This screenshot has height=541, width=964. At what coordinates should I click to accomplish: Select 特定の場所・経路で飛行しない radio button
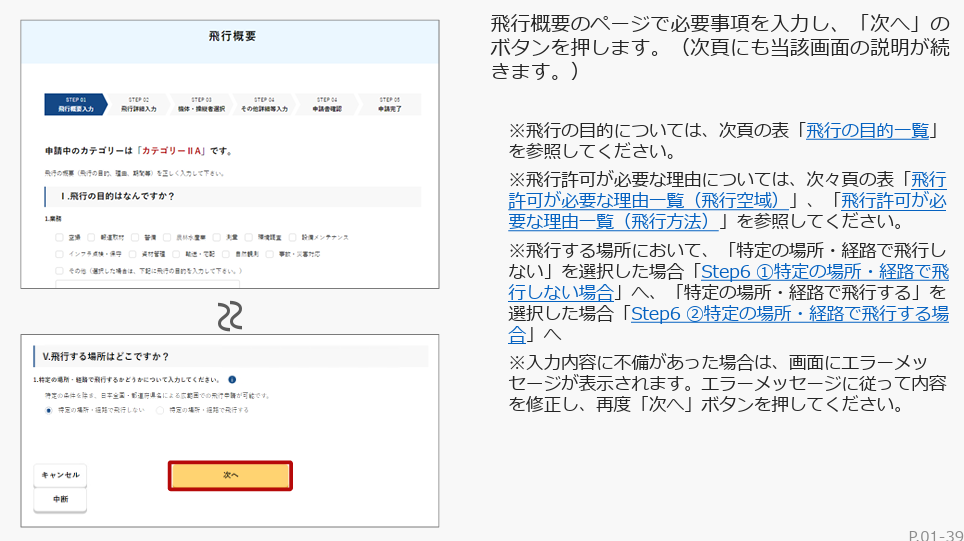[49, 410]
